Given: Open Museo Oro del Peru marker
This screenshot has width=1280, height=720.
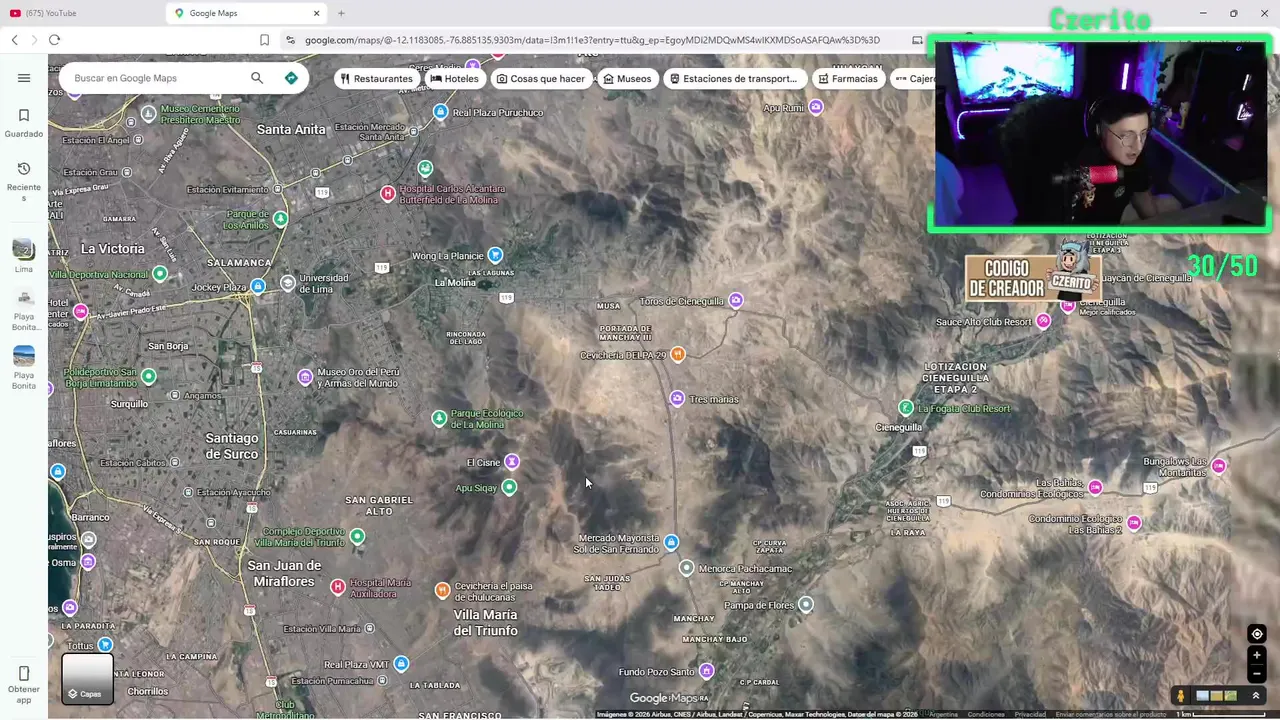Looking at the screenshot, I should 305,376.
